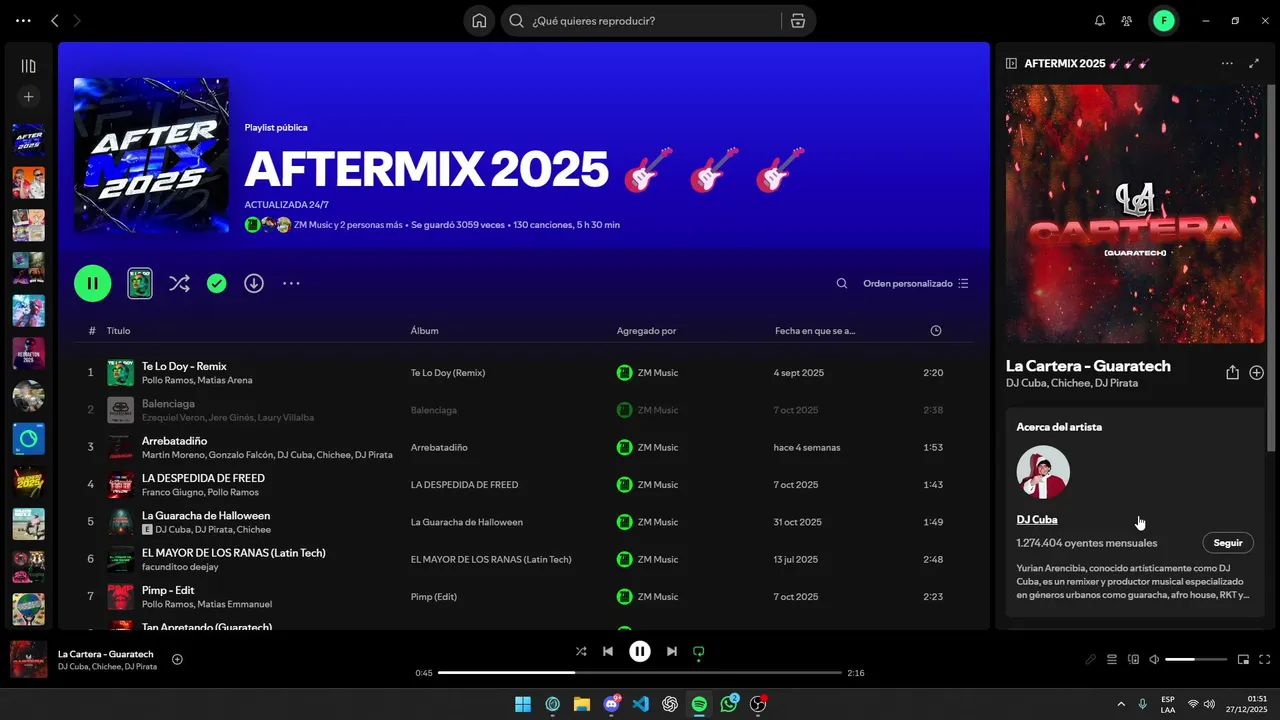
Task: Open the play queue
Action: click(1112, 659)
